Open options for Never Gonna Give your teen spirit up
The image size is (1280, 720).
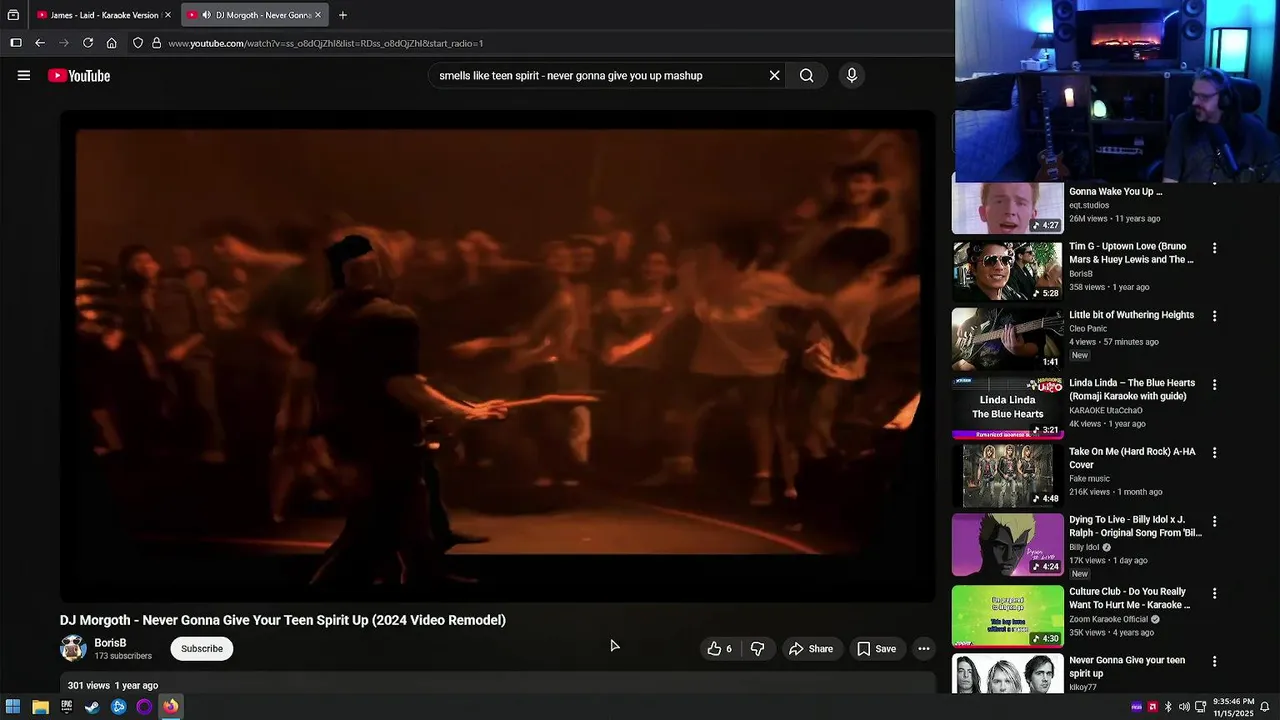click(1215, 662)
